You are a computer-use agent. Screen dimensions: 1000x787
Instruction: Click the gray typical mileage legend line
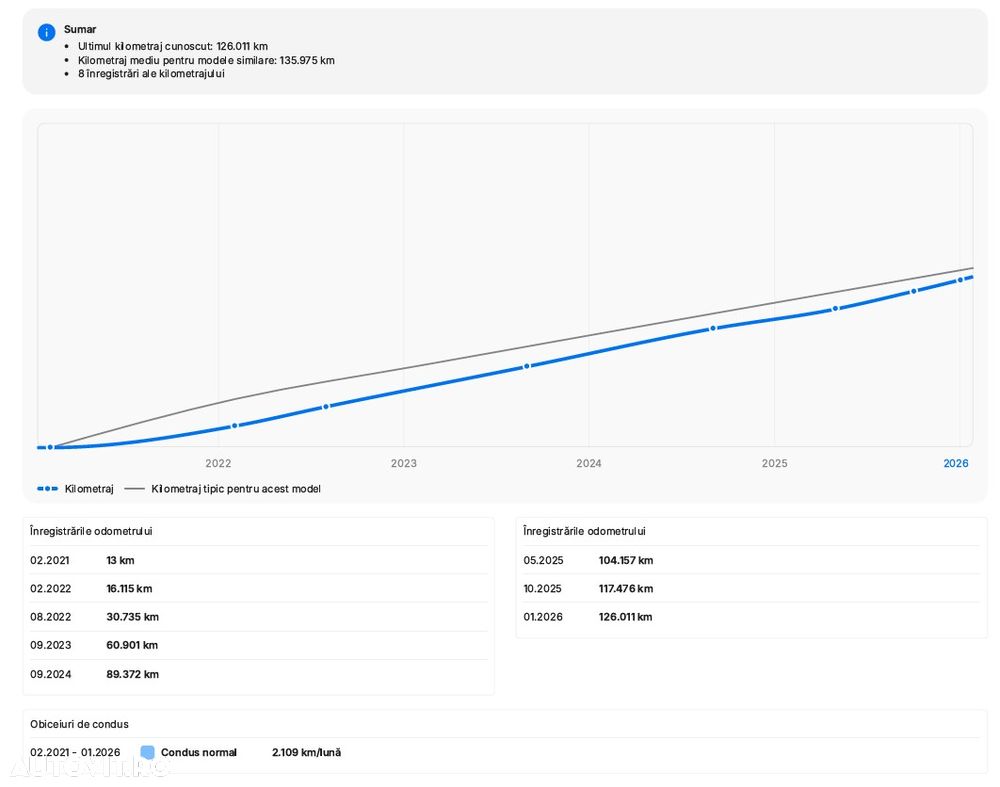(135, 489)
